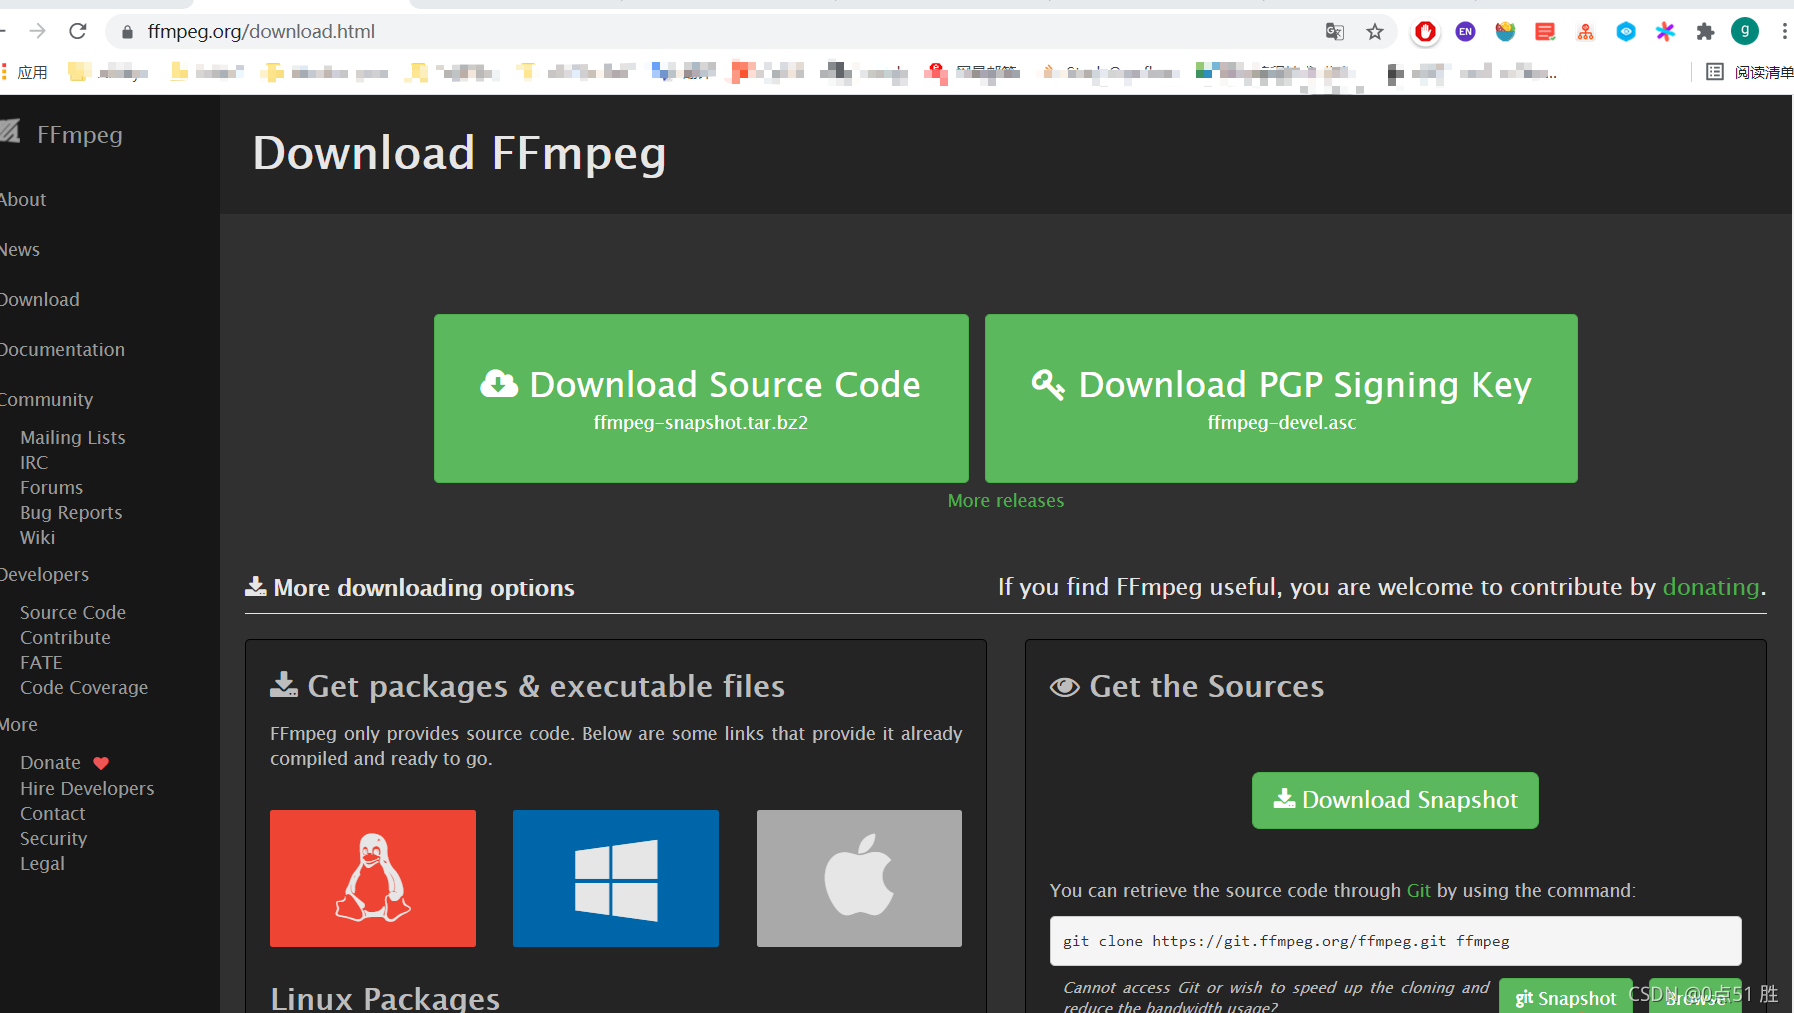Bookmark this page with the star icon
1794x1013 pixels.
click(1375, 32)
